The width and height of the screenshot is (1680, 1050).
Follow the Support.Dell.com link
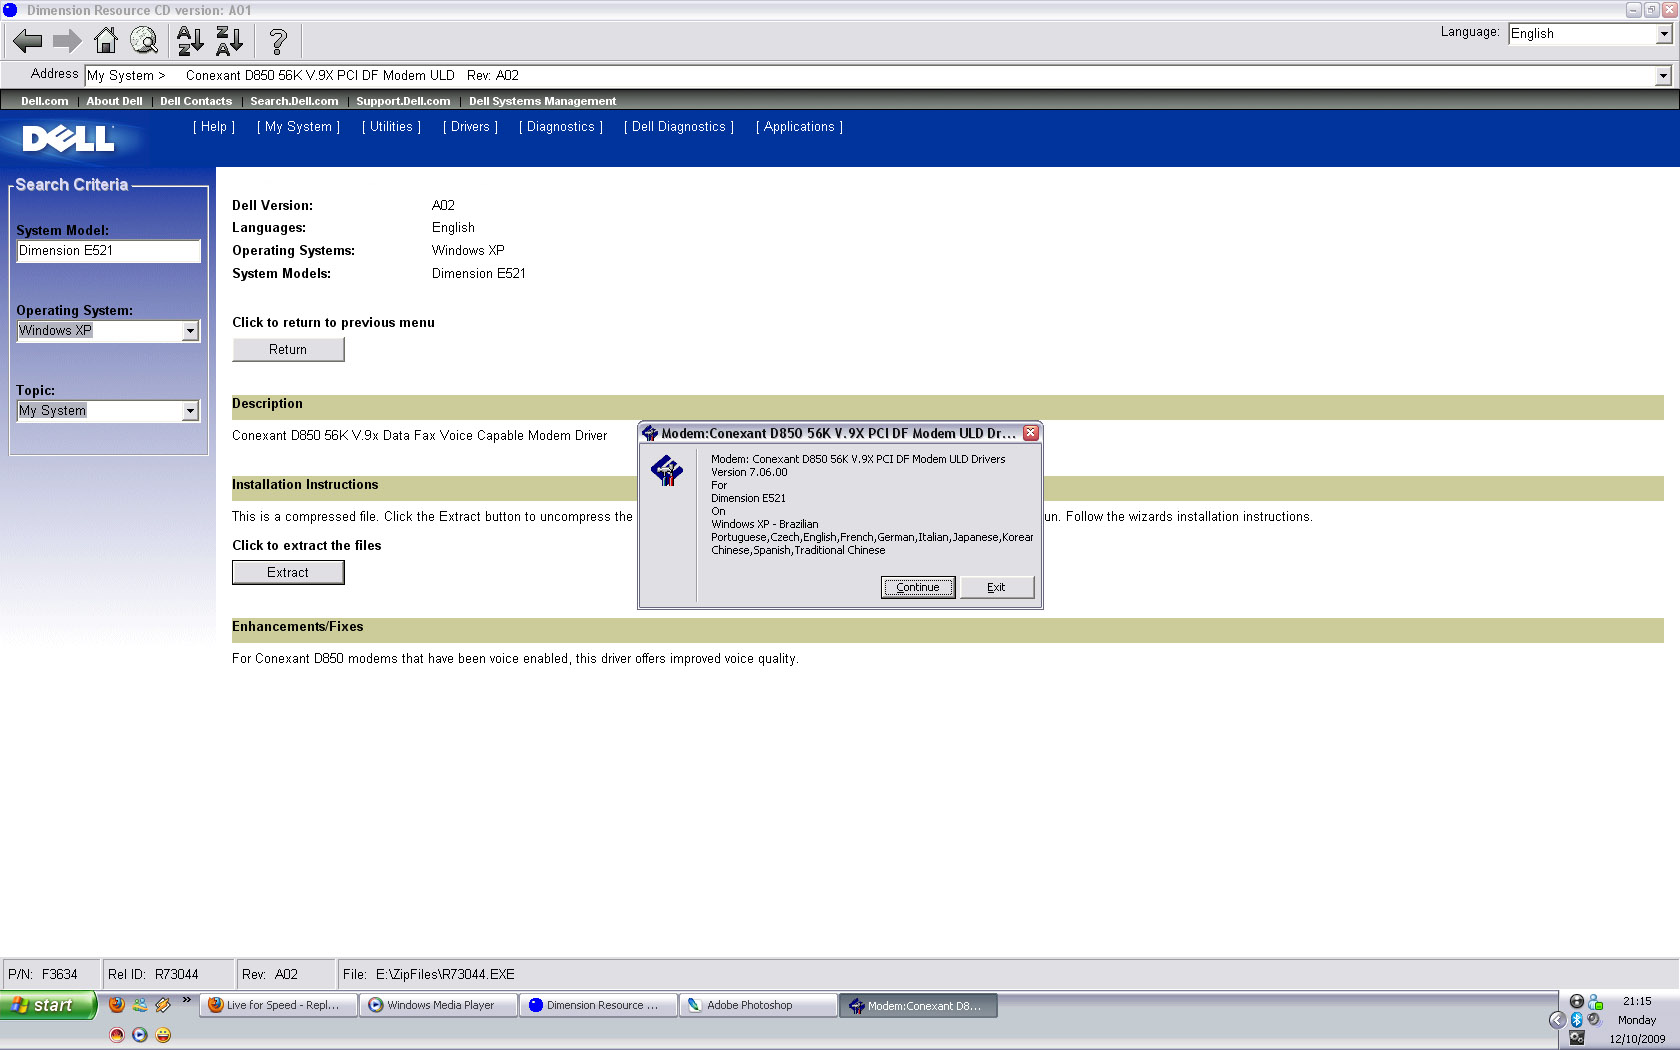pos(403,101)
